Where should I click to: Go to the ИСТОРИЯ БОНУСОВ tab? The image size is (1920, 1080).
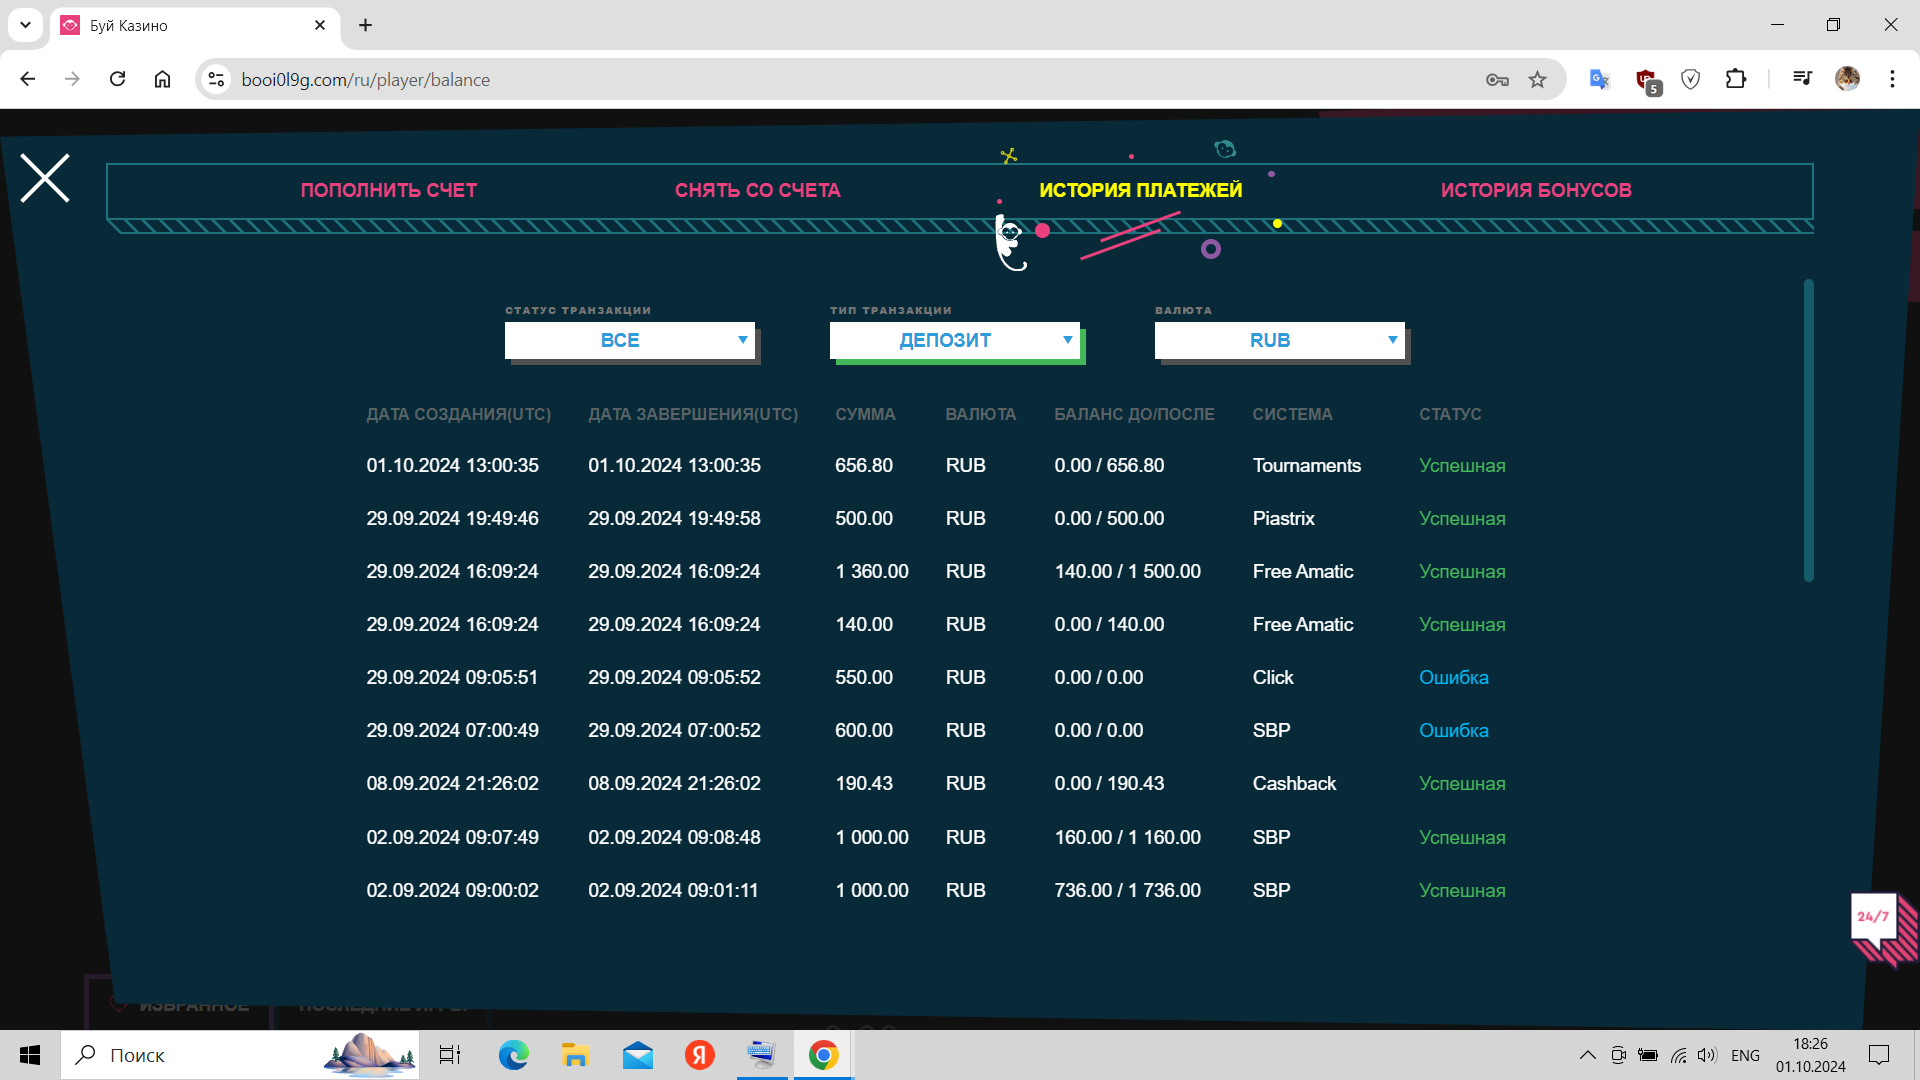coord(1536,190)
